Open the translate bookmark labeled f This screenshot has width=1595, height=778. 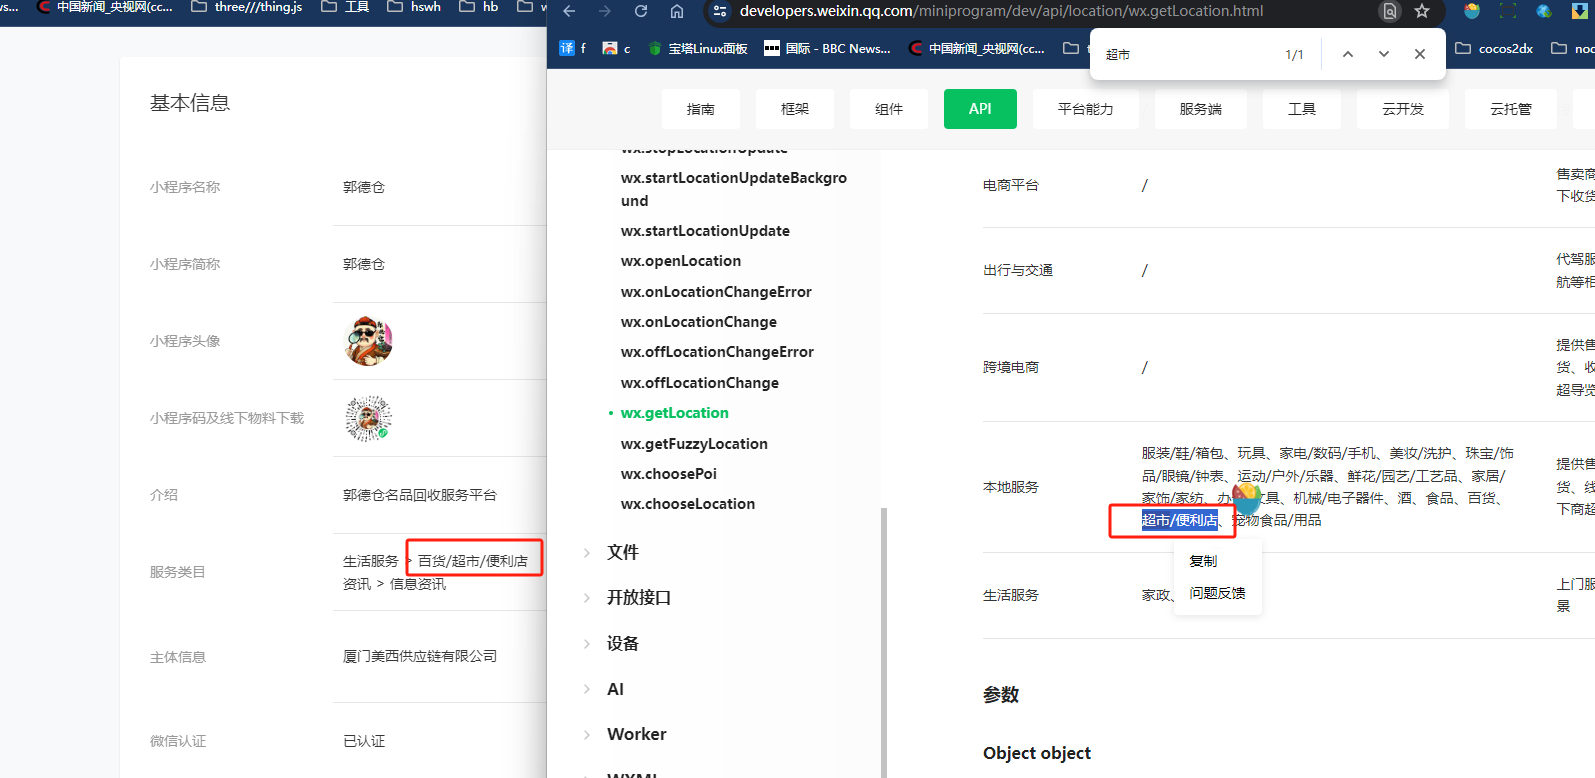pyautogui.click(x=573, y=48)
